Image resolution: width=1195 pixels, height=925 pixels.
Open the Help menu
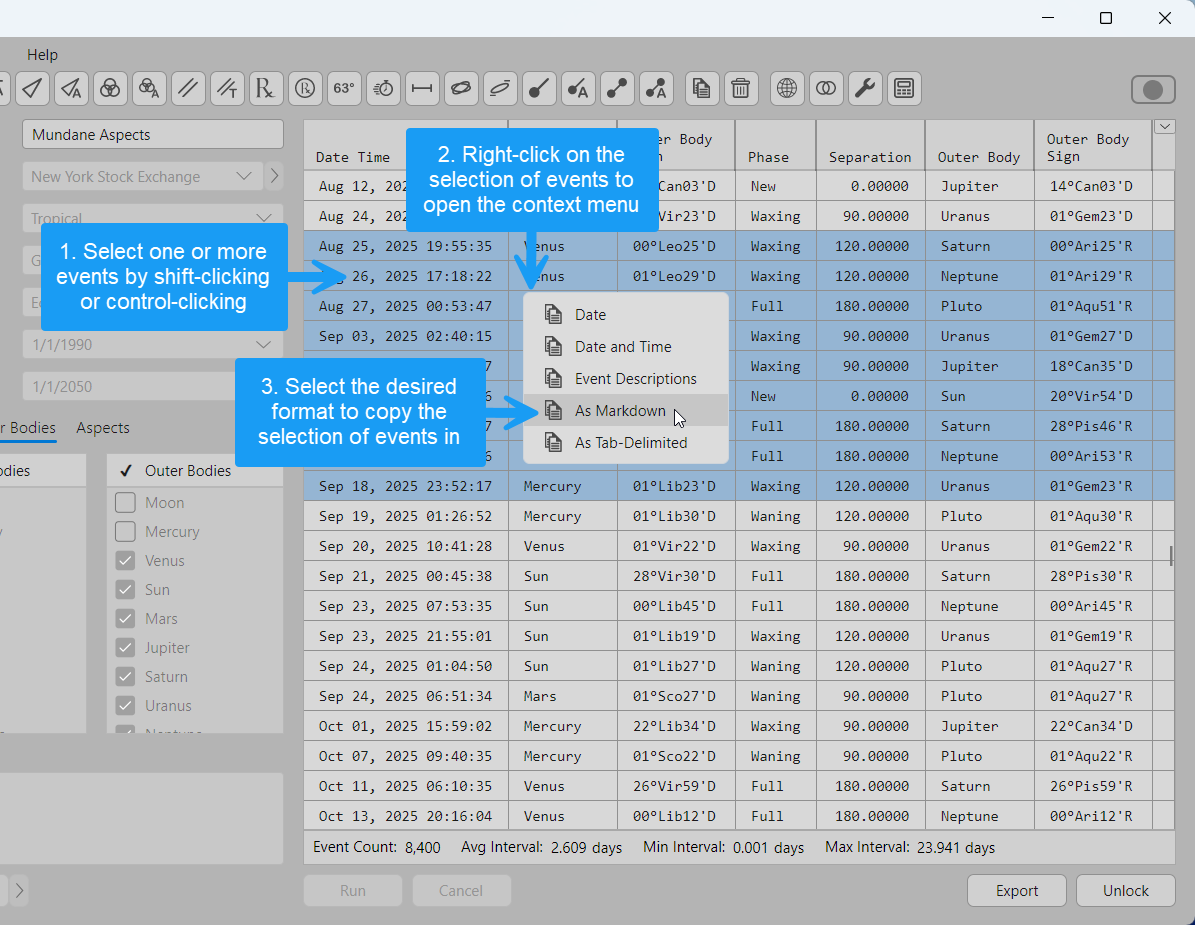[42, 55]
